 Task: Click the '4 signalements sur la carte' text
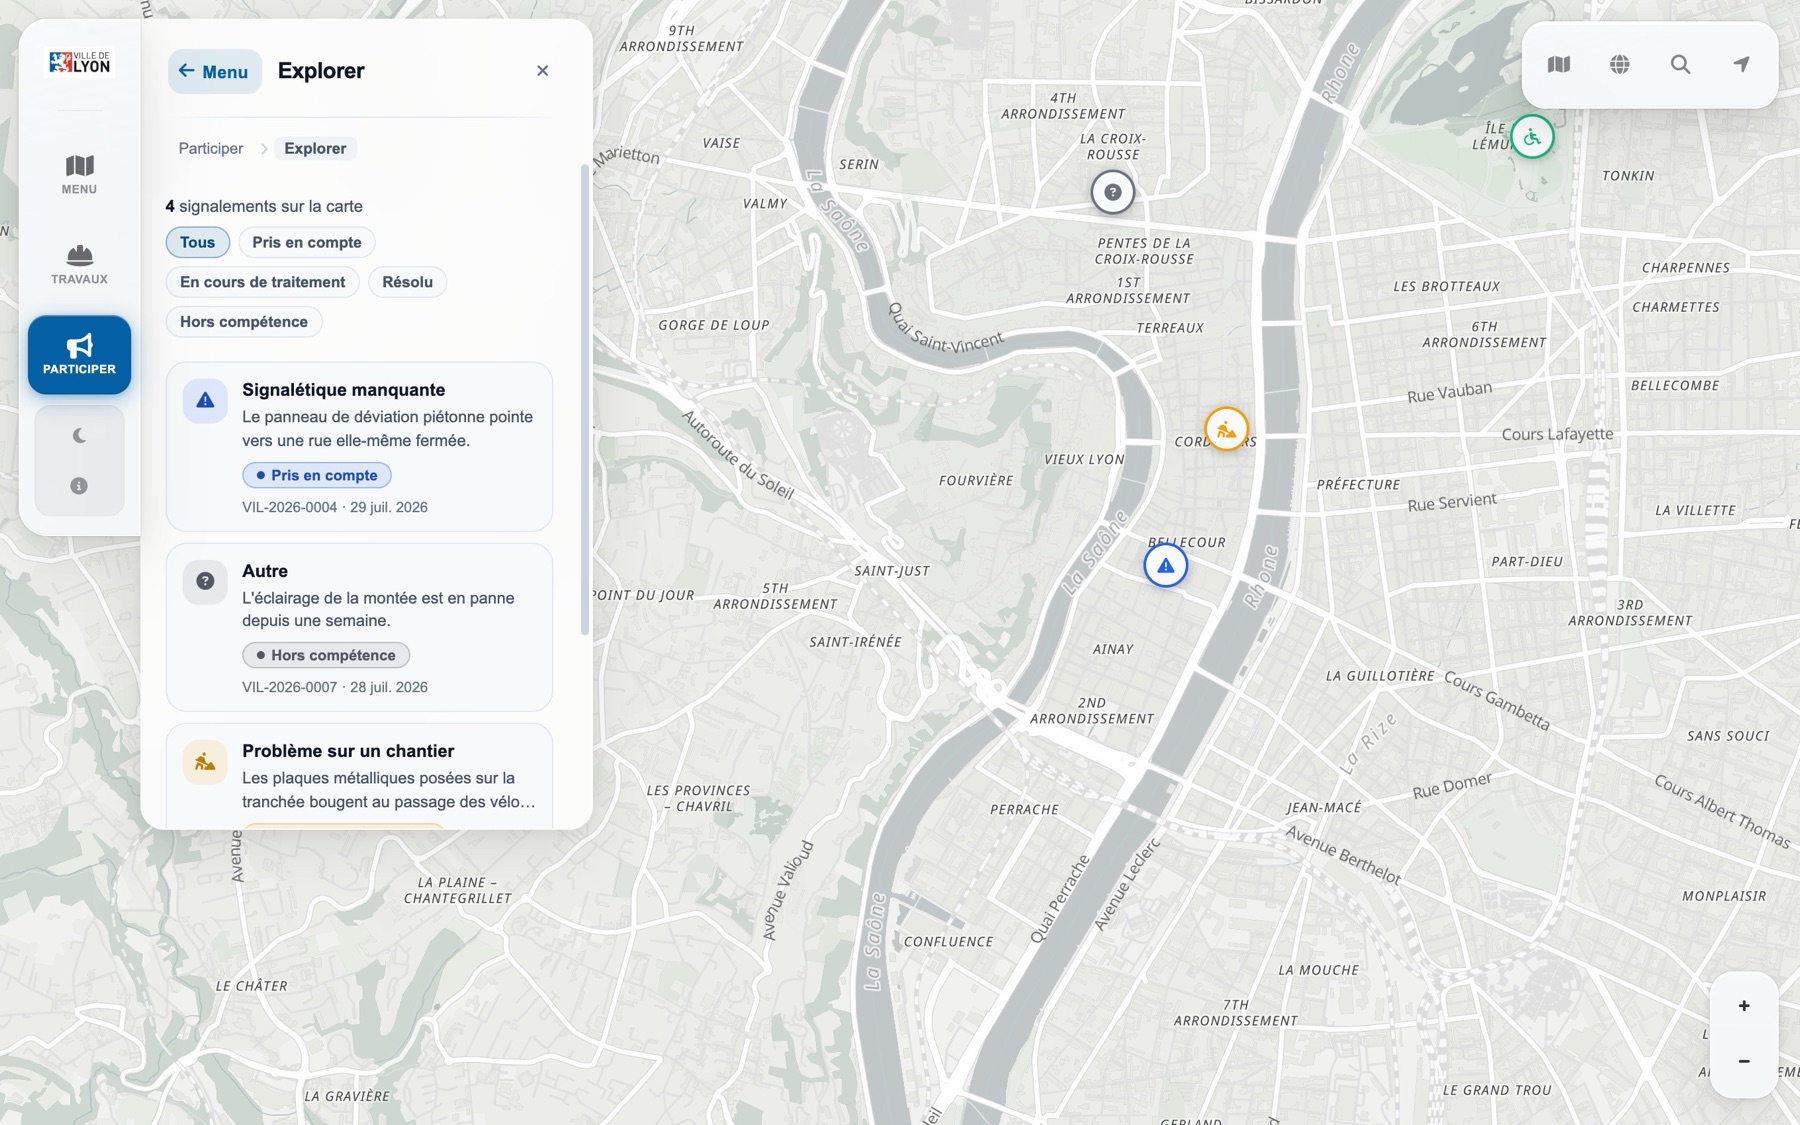264,206
